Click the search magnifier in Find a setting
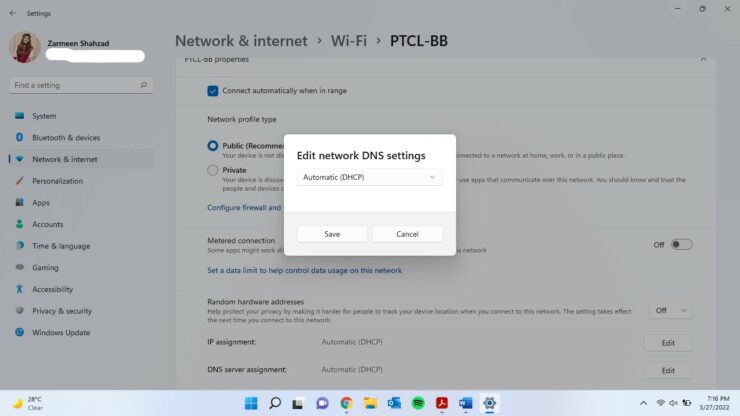The width and height of the screenshot is (740, 416). point(143,85)
